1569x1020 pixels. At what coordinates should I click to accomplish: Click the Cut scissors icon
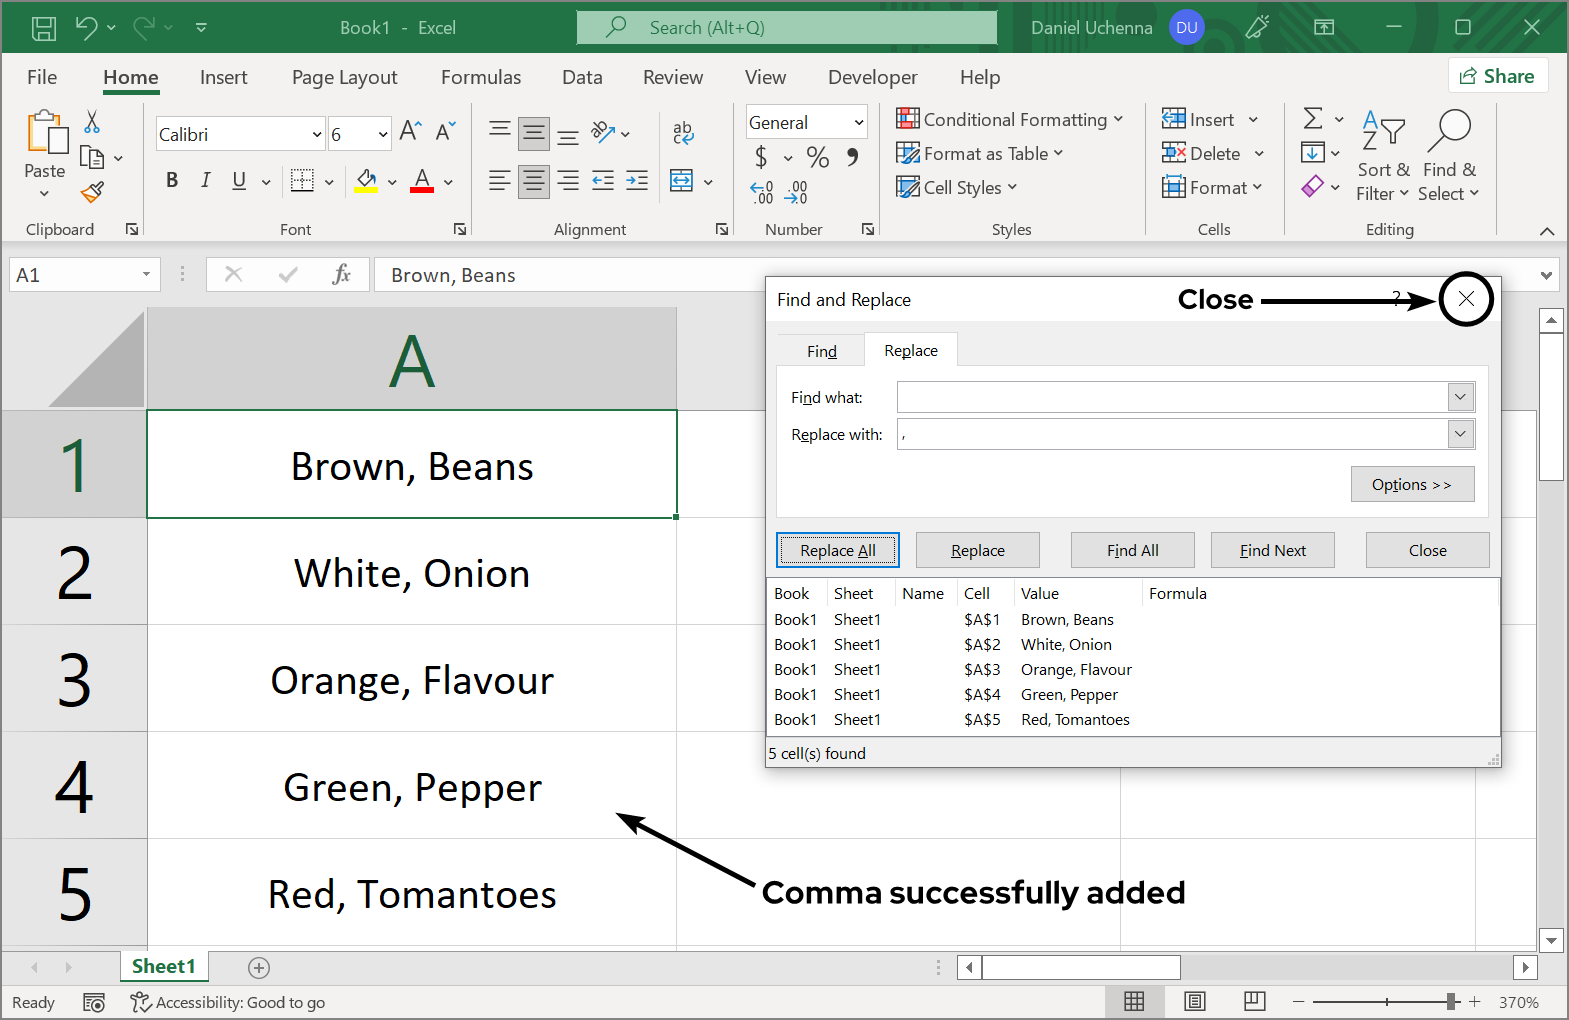click(92, 122)
